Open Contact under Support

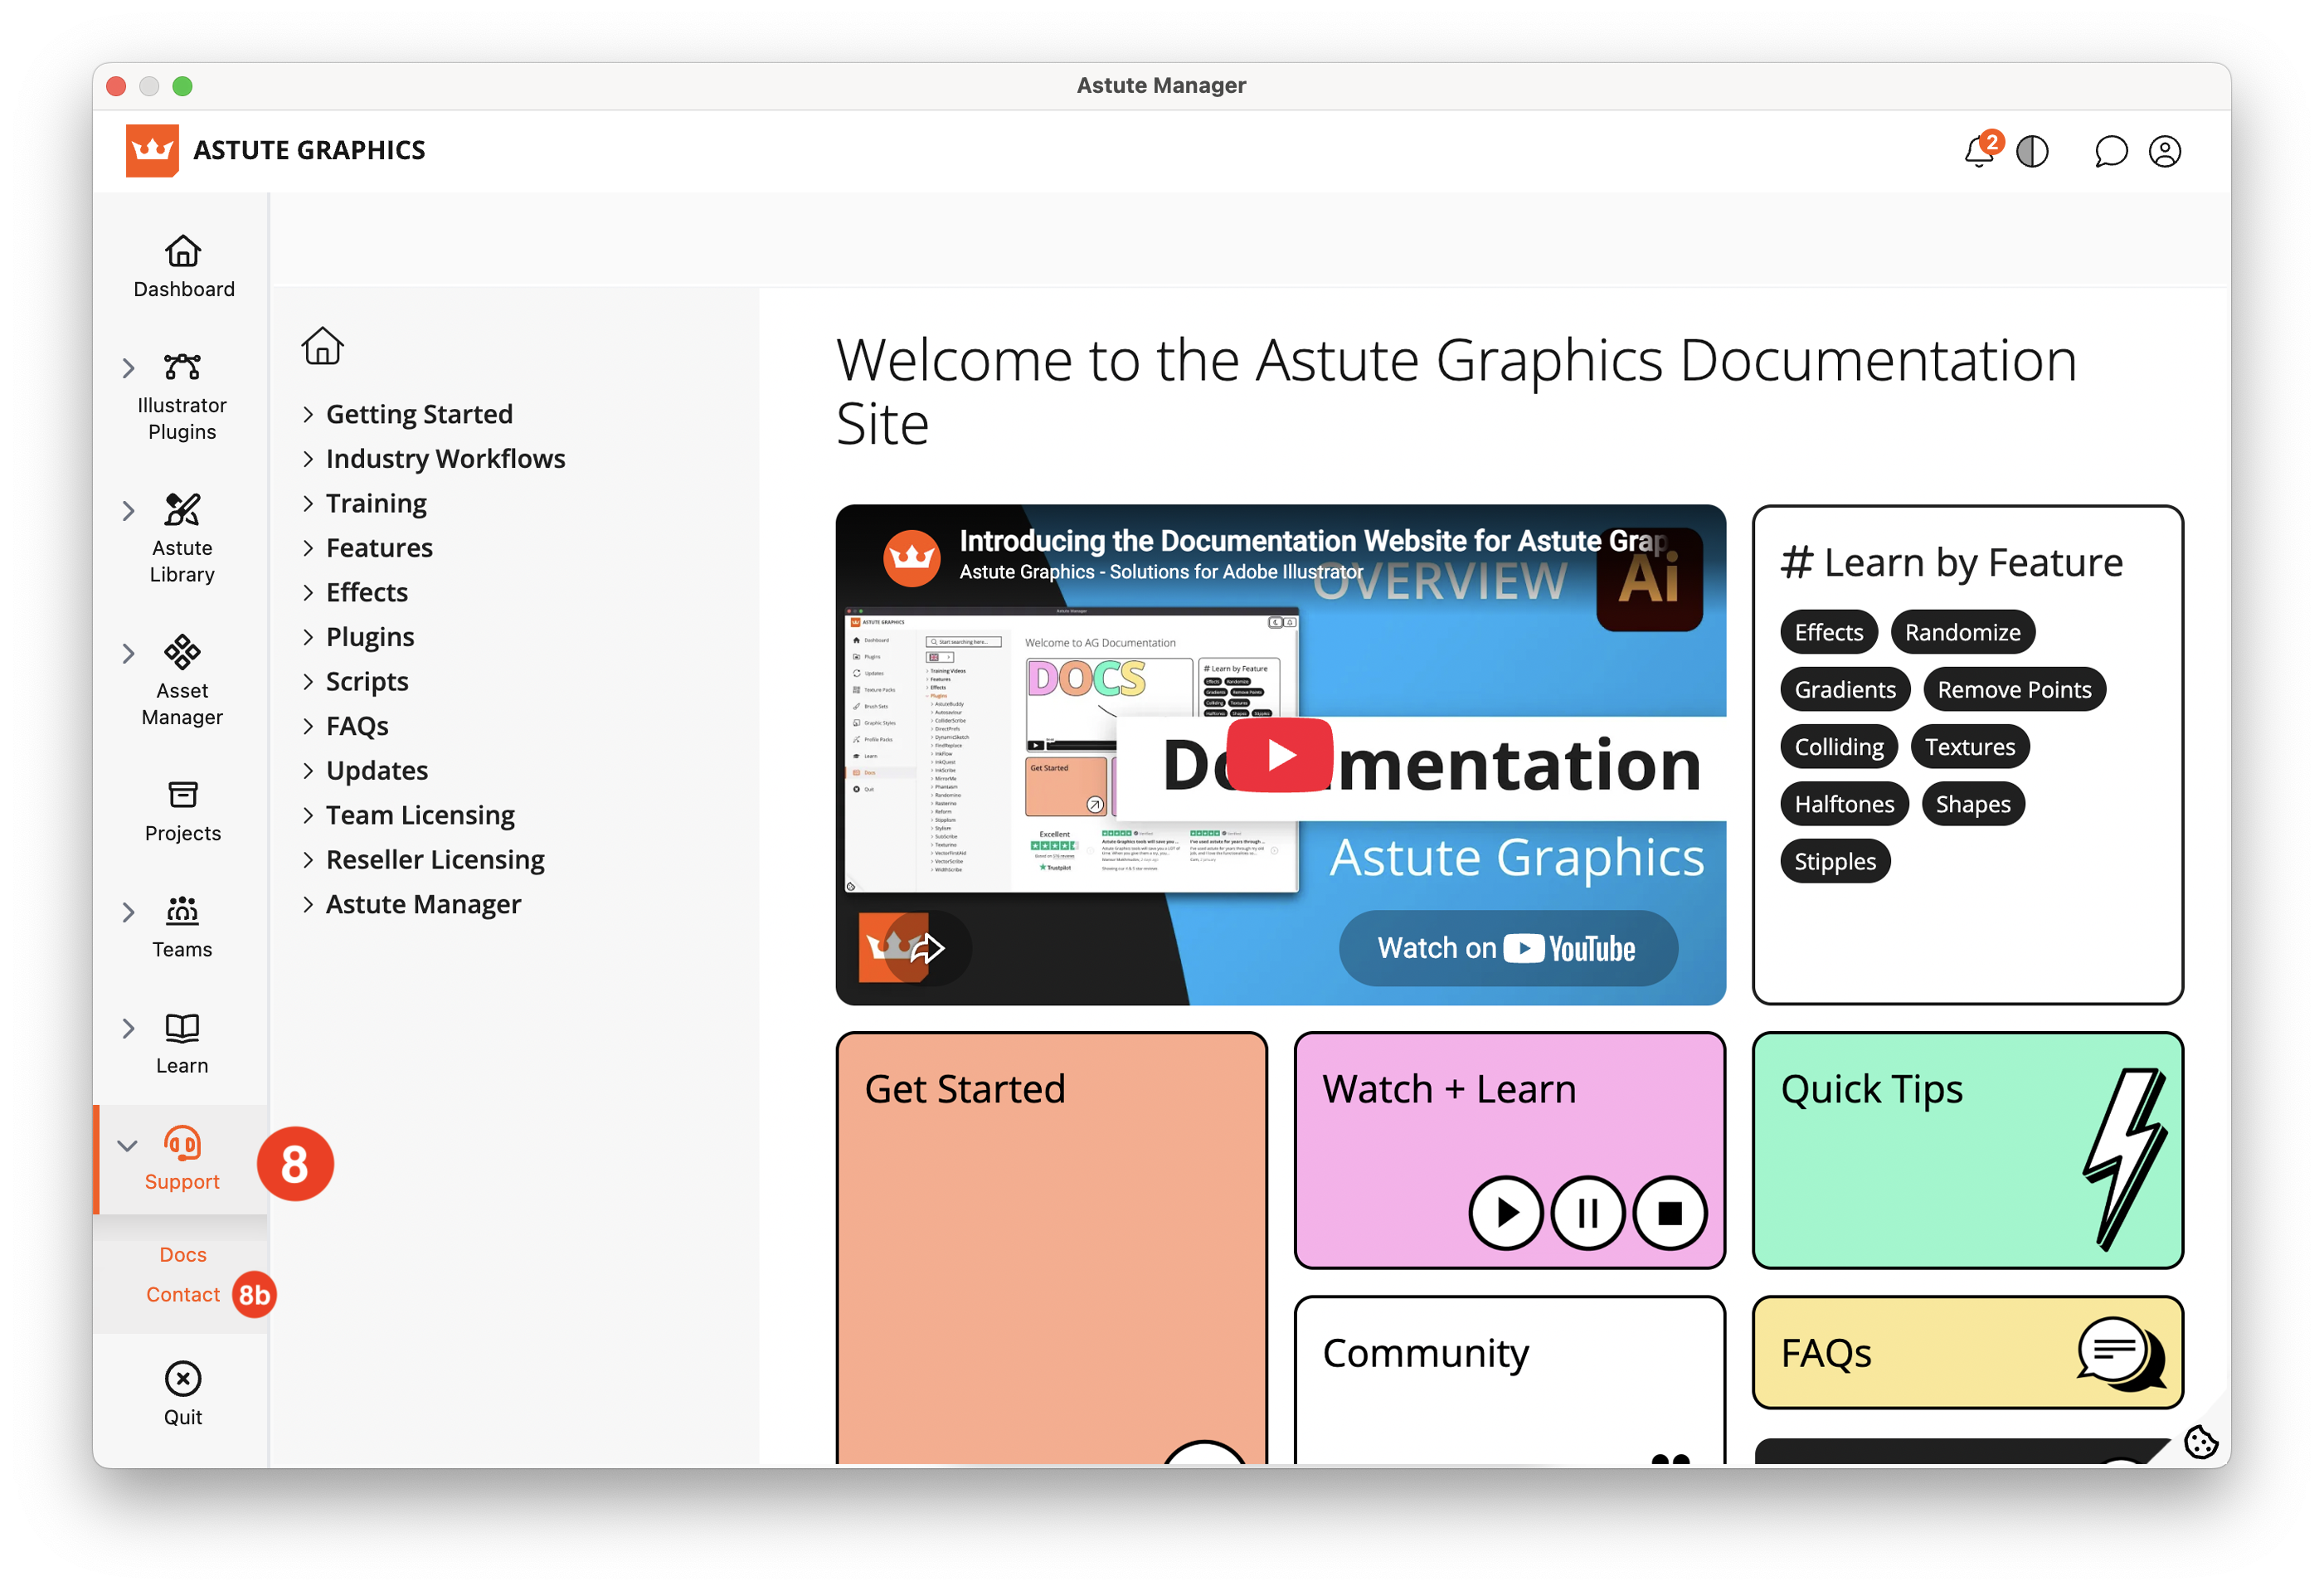click(183, 1294)
